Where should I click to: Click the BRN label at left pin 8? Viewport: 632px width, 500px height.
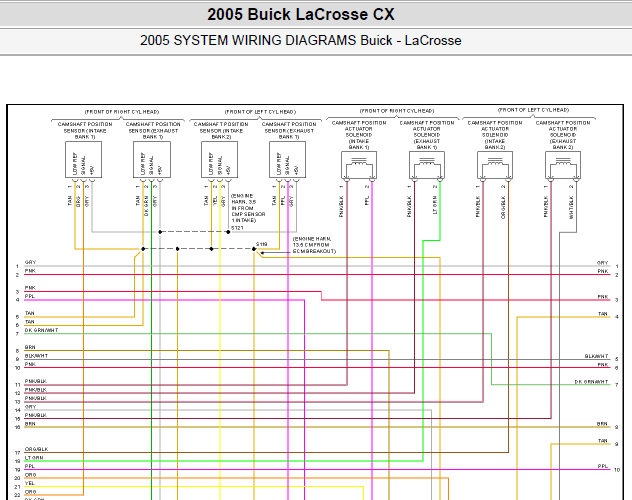[30, 347]
